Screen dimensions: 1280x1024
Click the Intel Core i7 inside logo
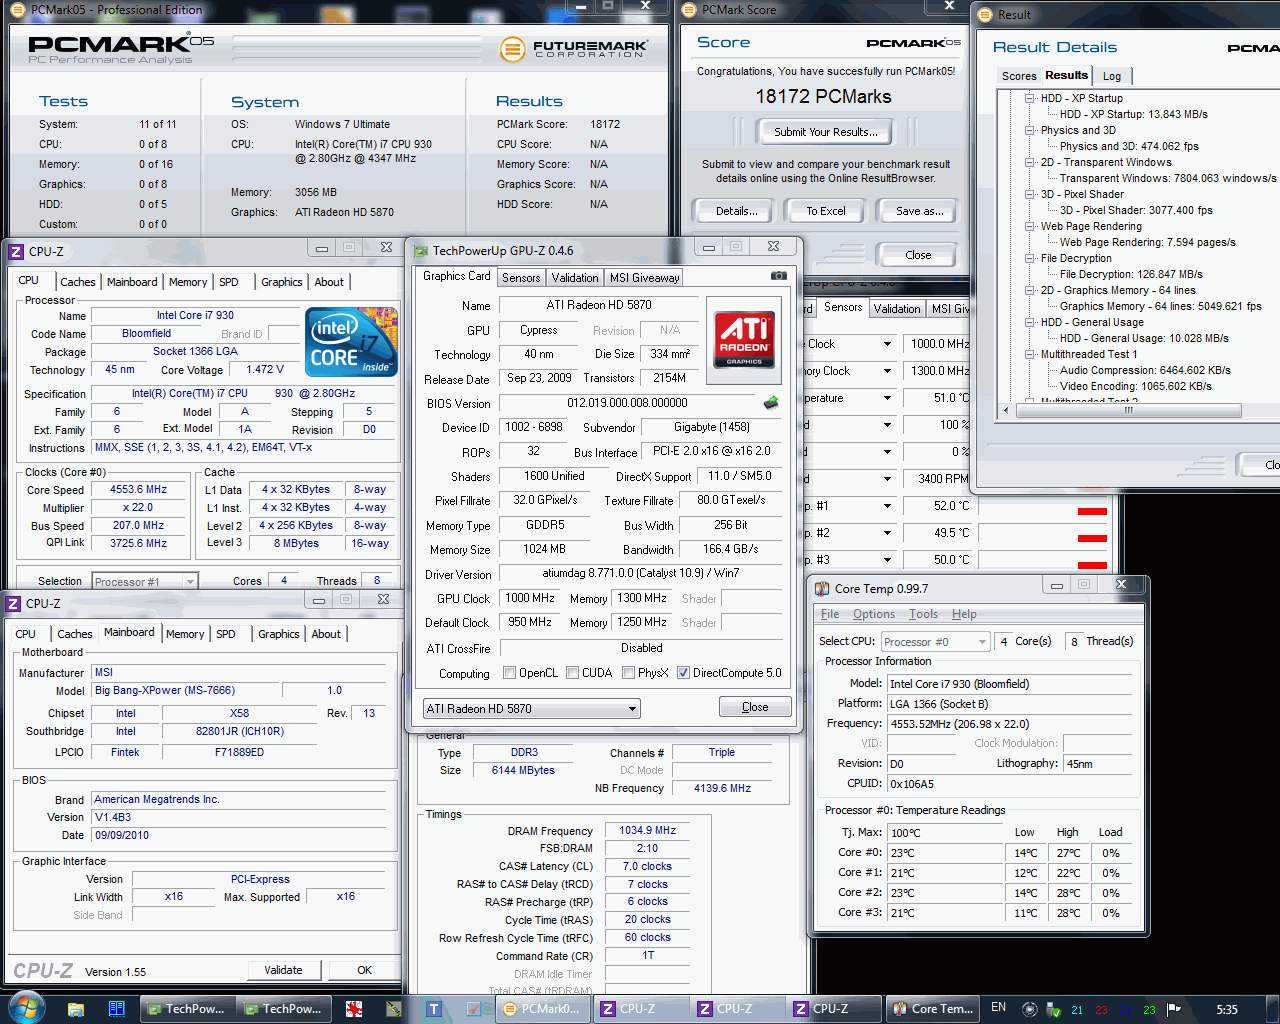point(352,342)
